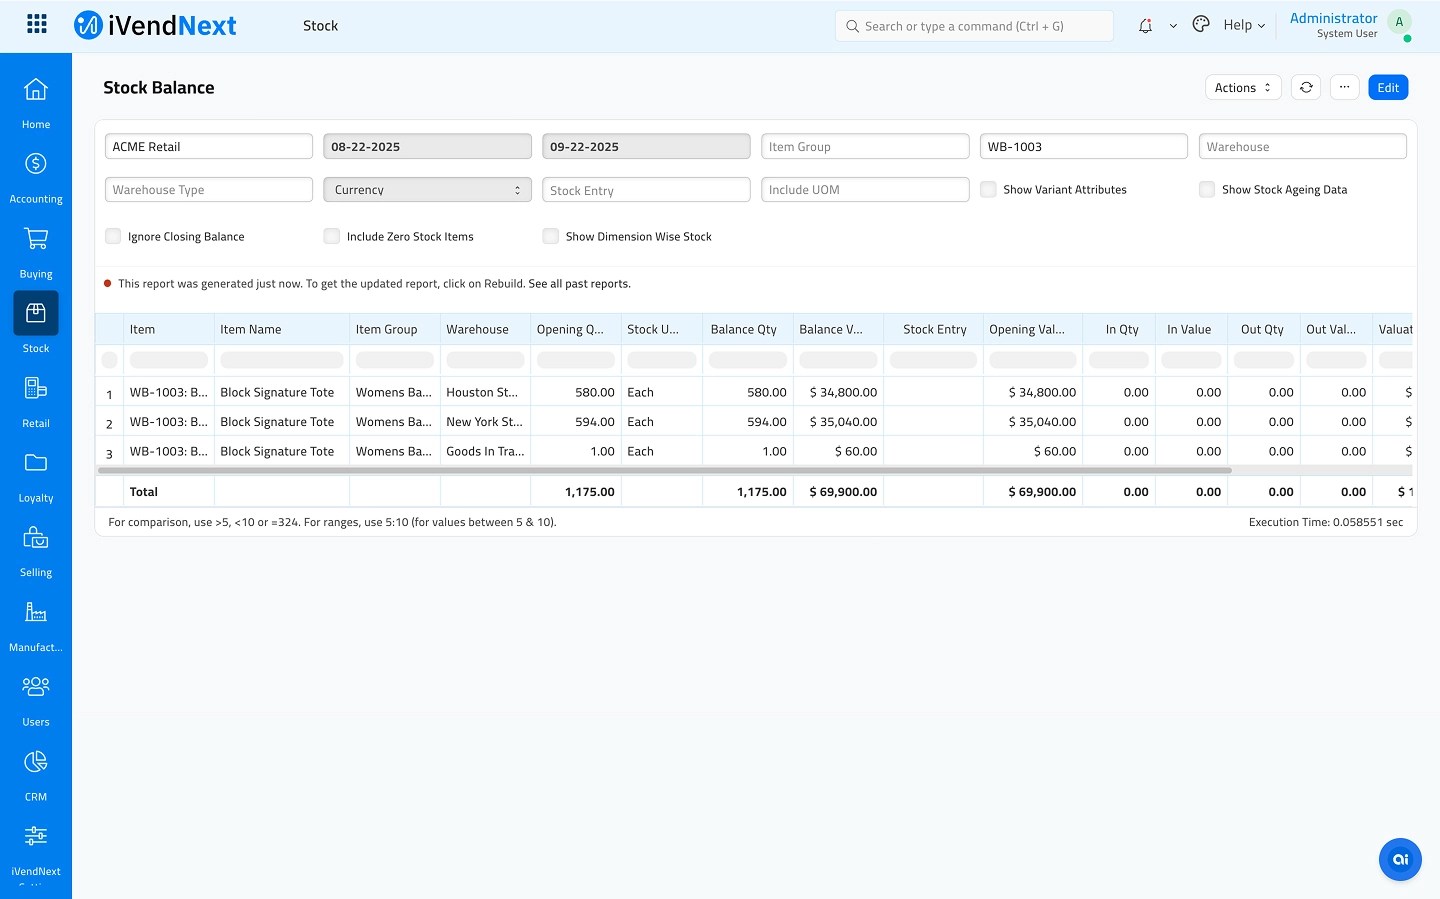This screenshot has width=1440, height=899.
Task: Select the Stock module icon
Action: [36, 313]
